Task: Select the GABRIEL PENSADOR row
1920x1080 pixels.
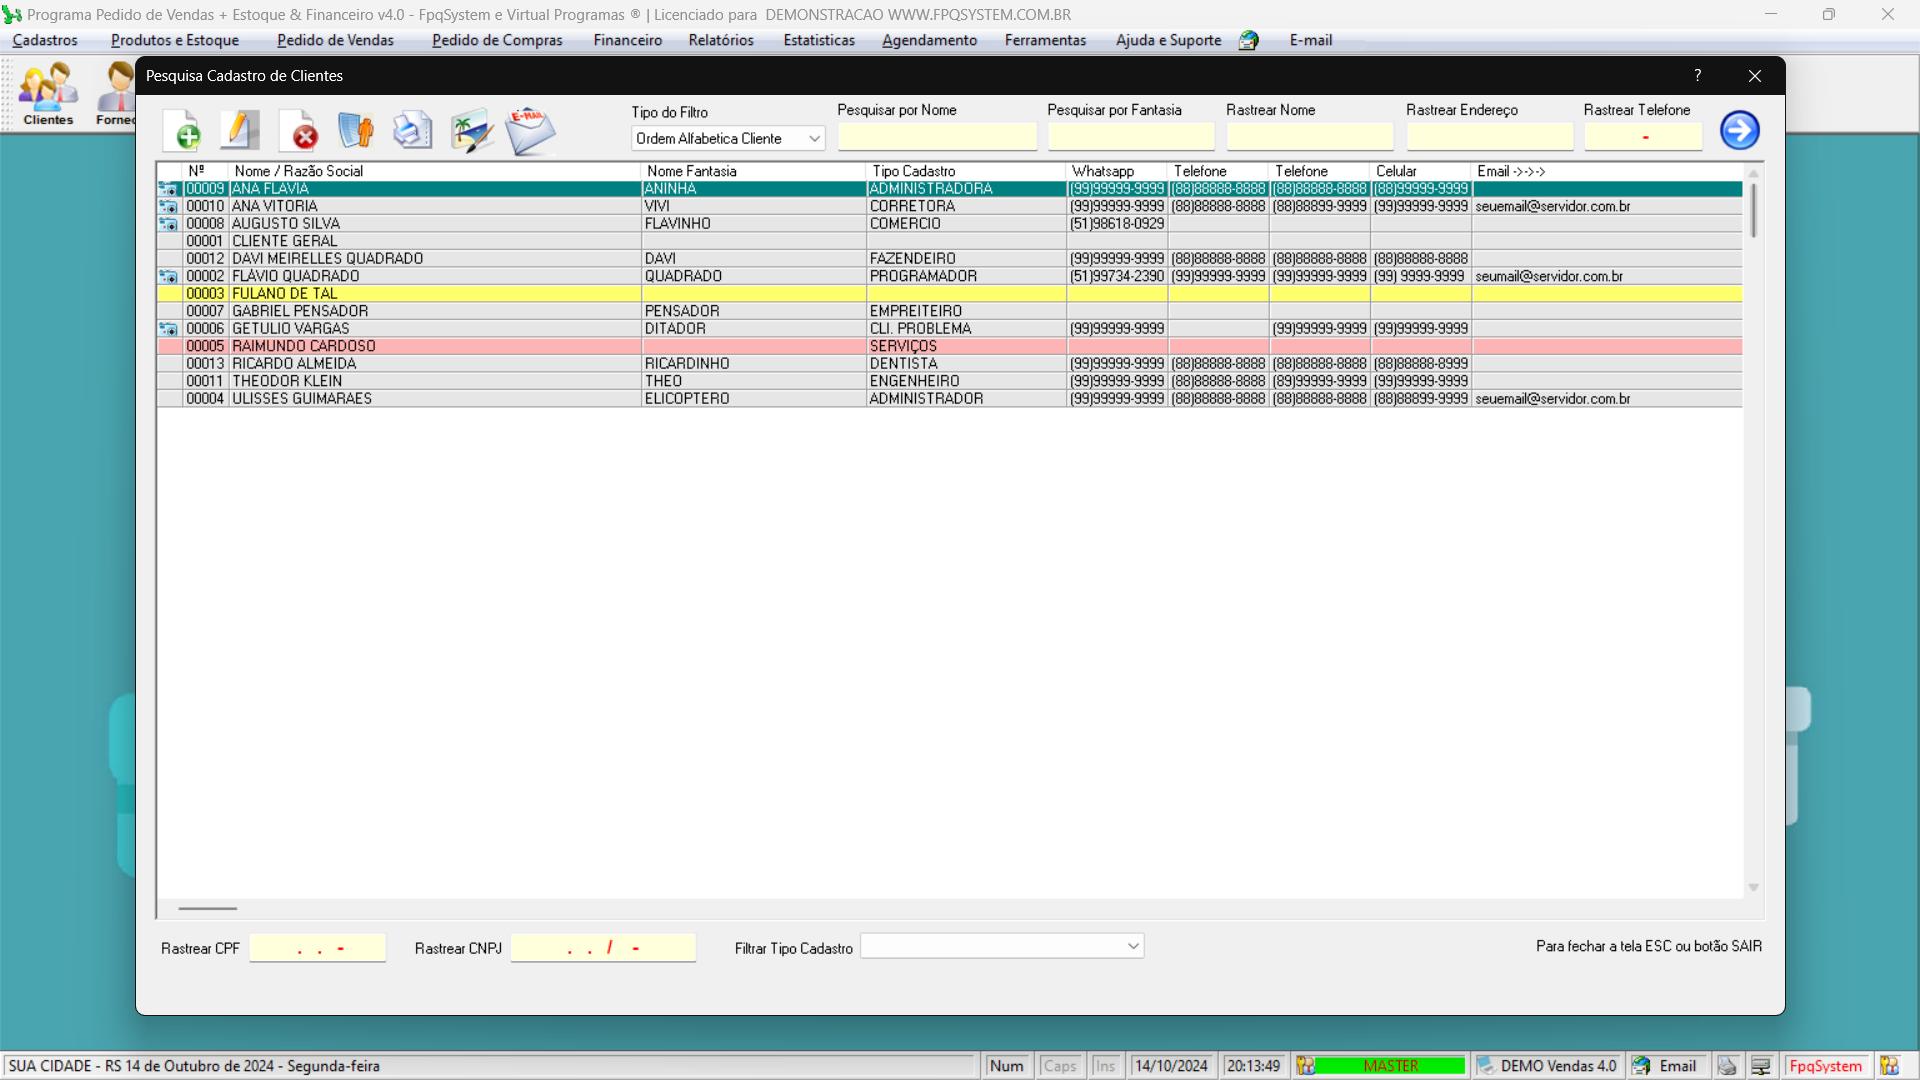Action: click(950, 312)
